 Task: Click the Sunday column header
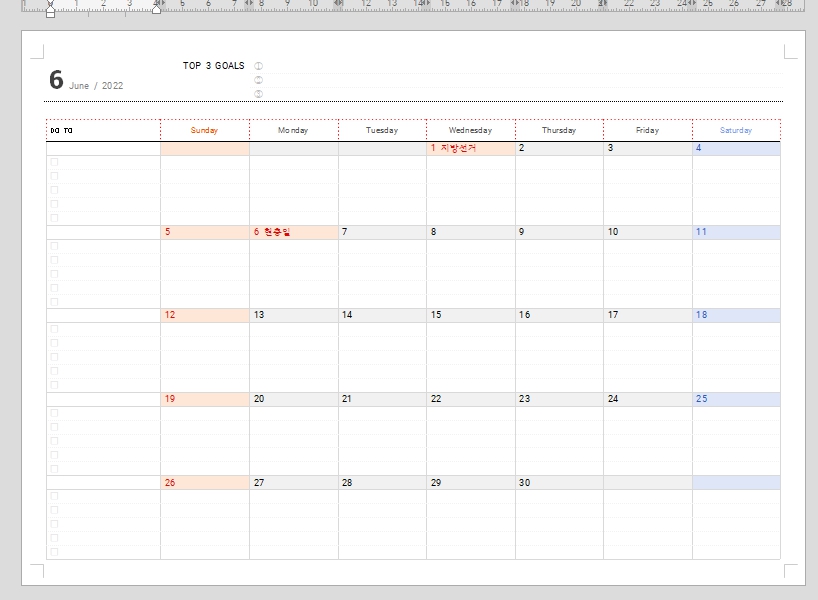[x=204, y=130]
